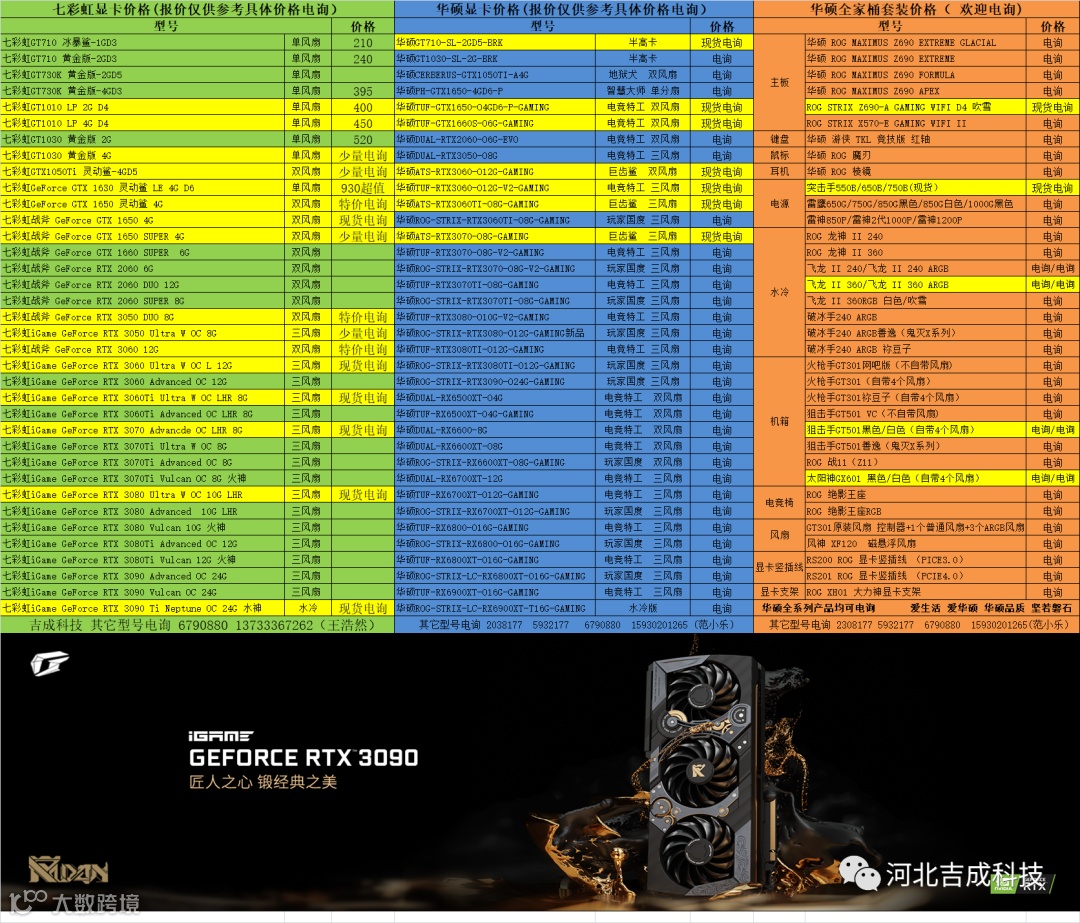Click the 930超值 price cell
This screenshot has height=923, width=1080.
coord(362,188)
